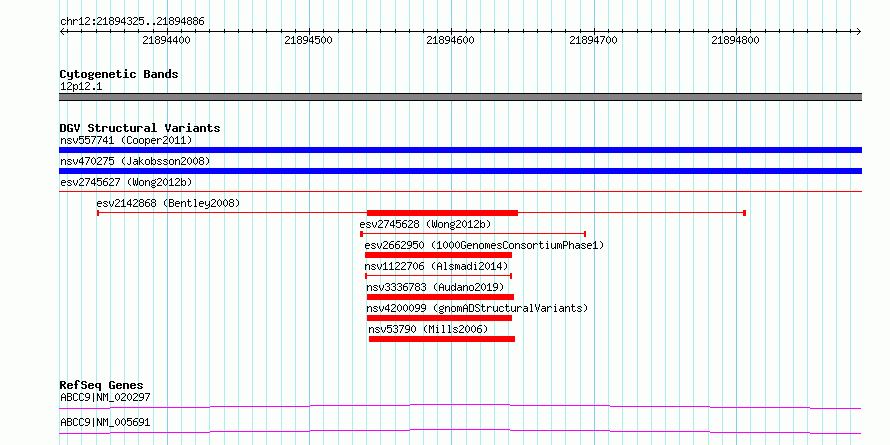Click the 12p12.1 band label
Screen dimensions: 890x445
81,87
